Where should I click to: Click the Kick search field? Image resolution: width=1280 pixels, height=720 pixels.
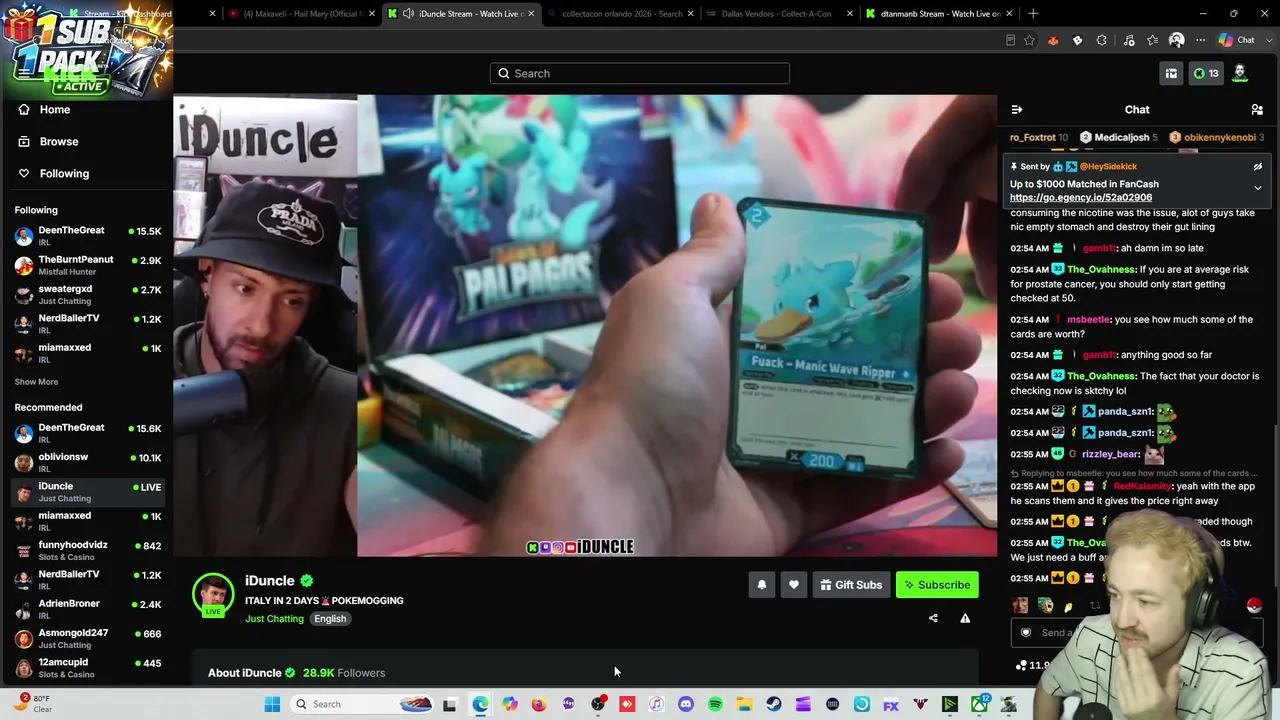[640, 73]
